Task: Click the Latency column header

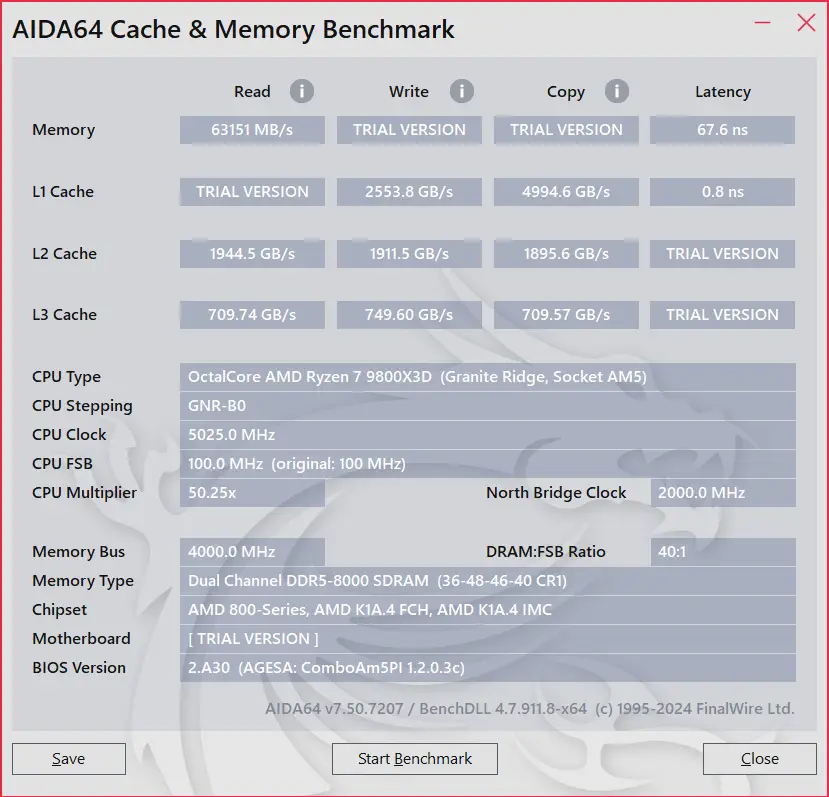Action: 723,92
